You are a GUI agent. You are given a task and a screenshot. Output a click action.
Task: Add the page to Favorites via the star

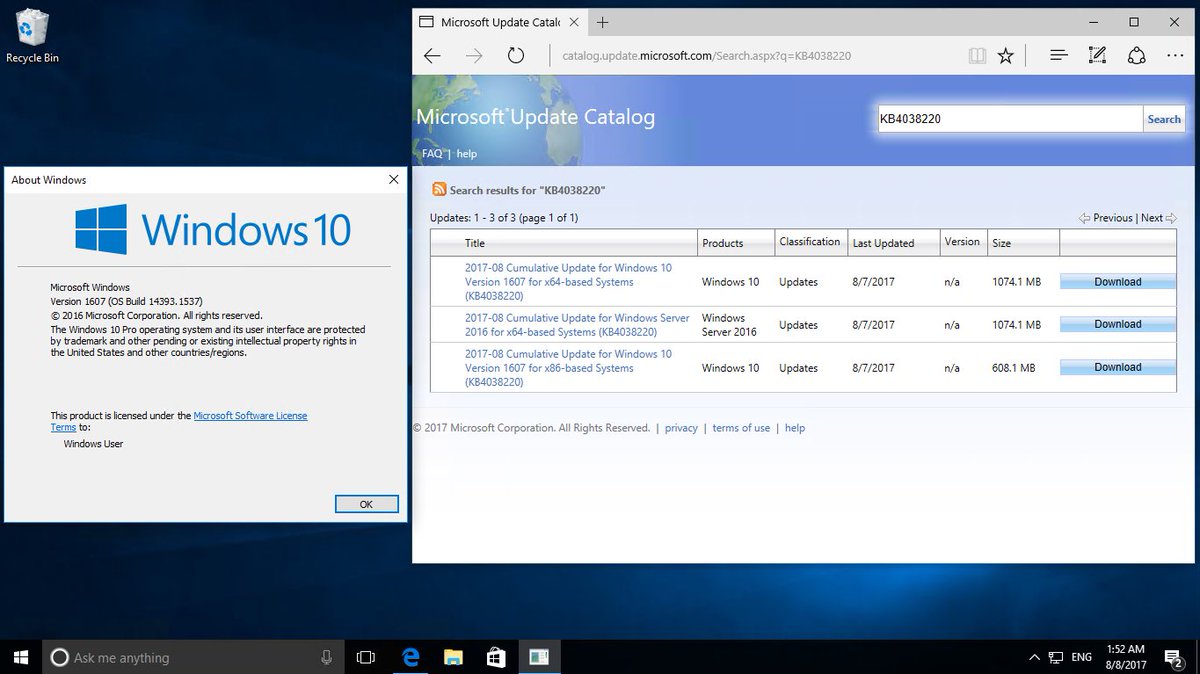tap(1006, 55)
